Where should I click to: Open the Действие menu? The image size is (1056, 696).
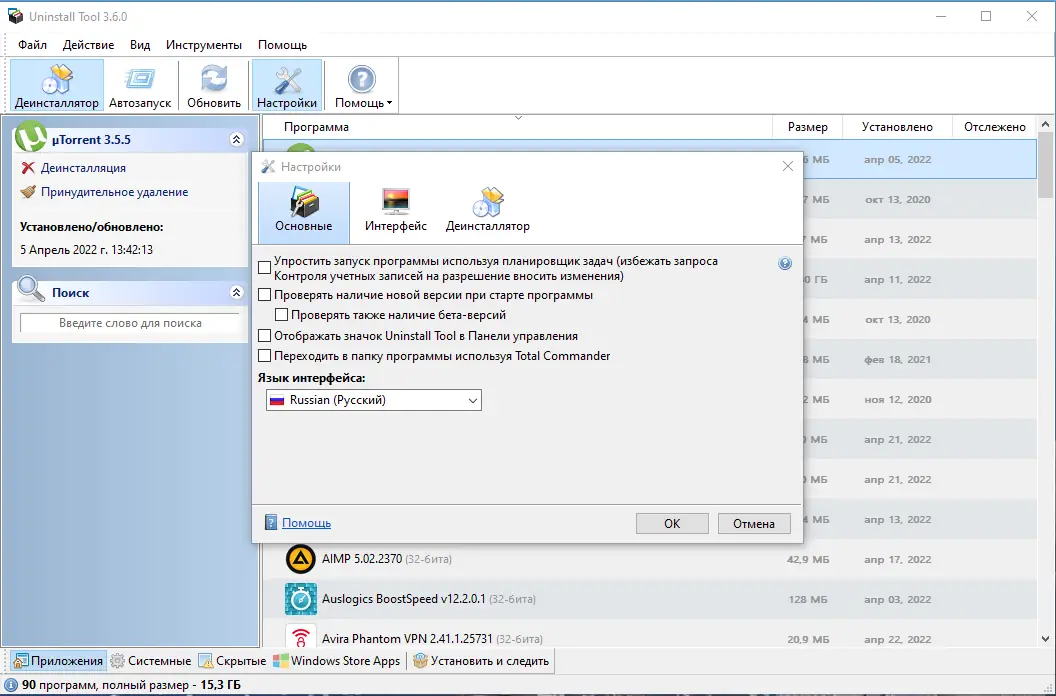(88, 45)
